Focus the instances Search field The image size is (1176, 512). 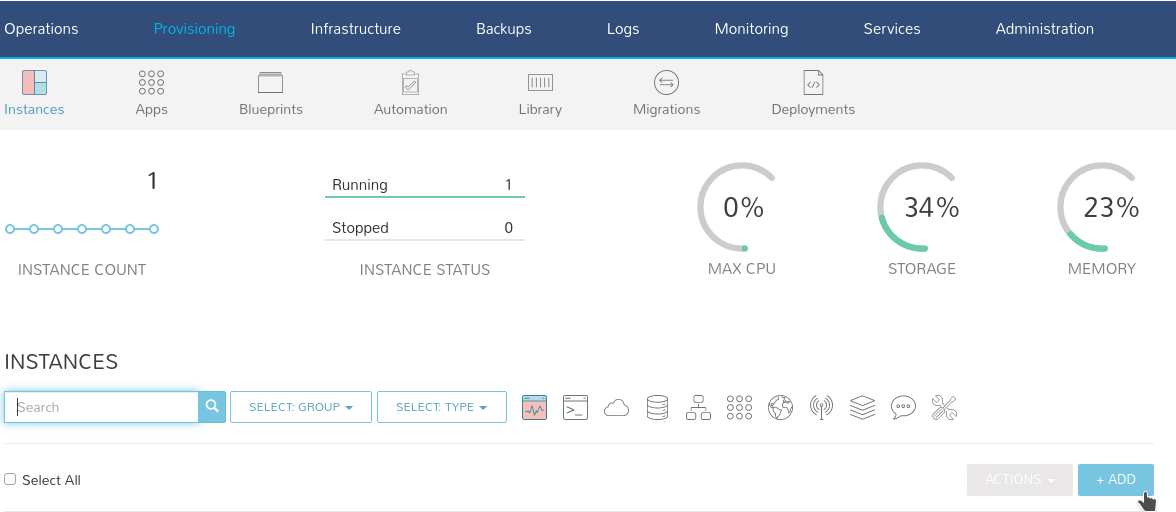[x=101, y=407]
